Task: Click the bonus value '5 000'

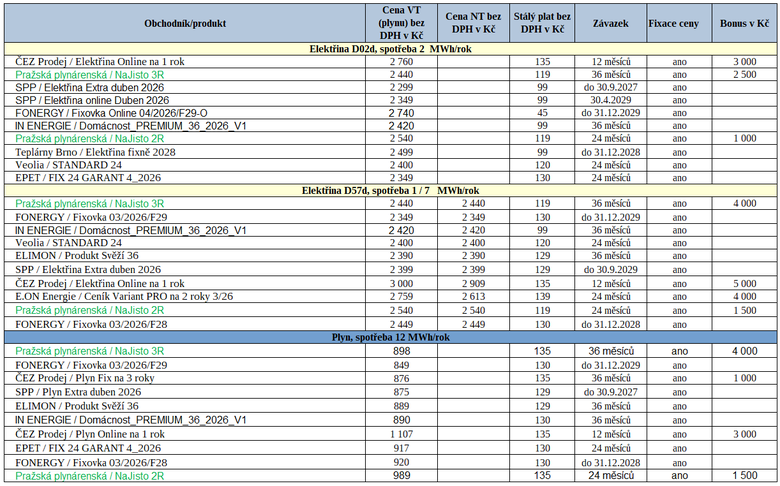Action: coord(745,284)
